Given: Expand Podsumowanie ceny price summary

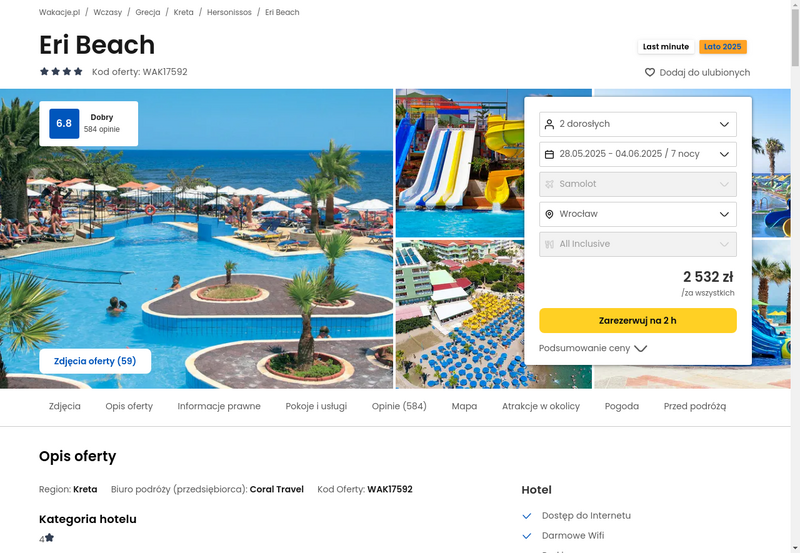Looking at the screenshot, I should [593, 348].
